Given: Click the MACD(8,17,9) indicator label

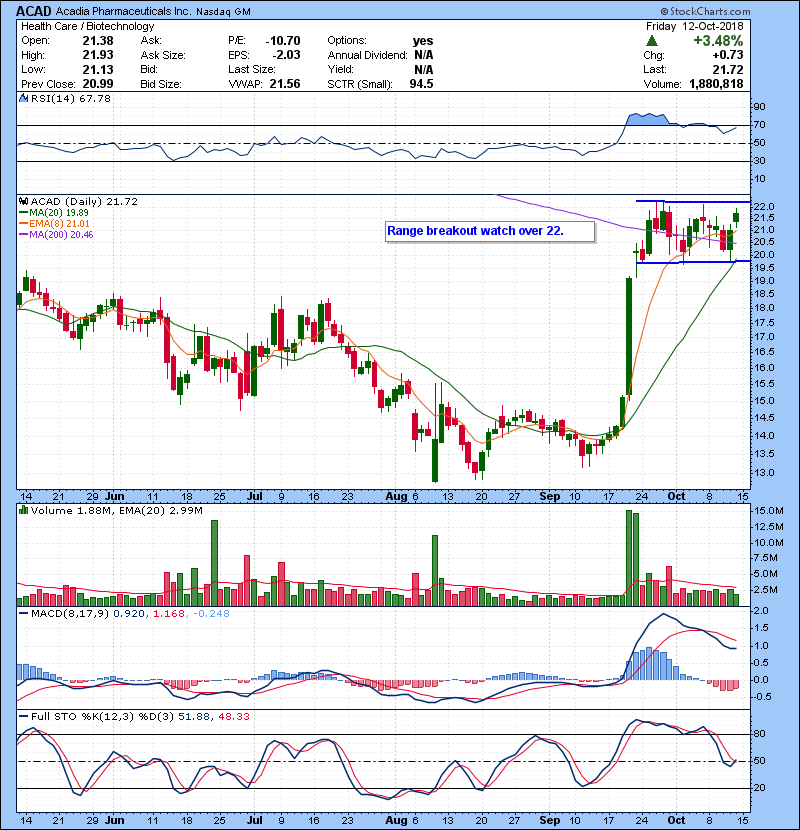Looking at the screenshot, I should (70, 614).
